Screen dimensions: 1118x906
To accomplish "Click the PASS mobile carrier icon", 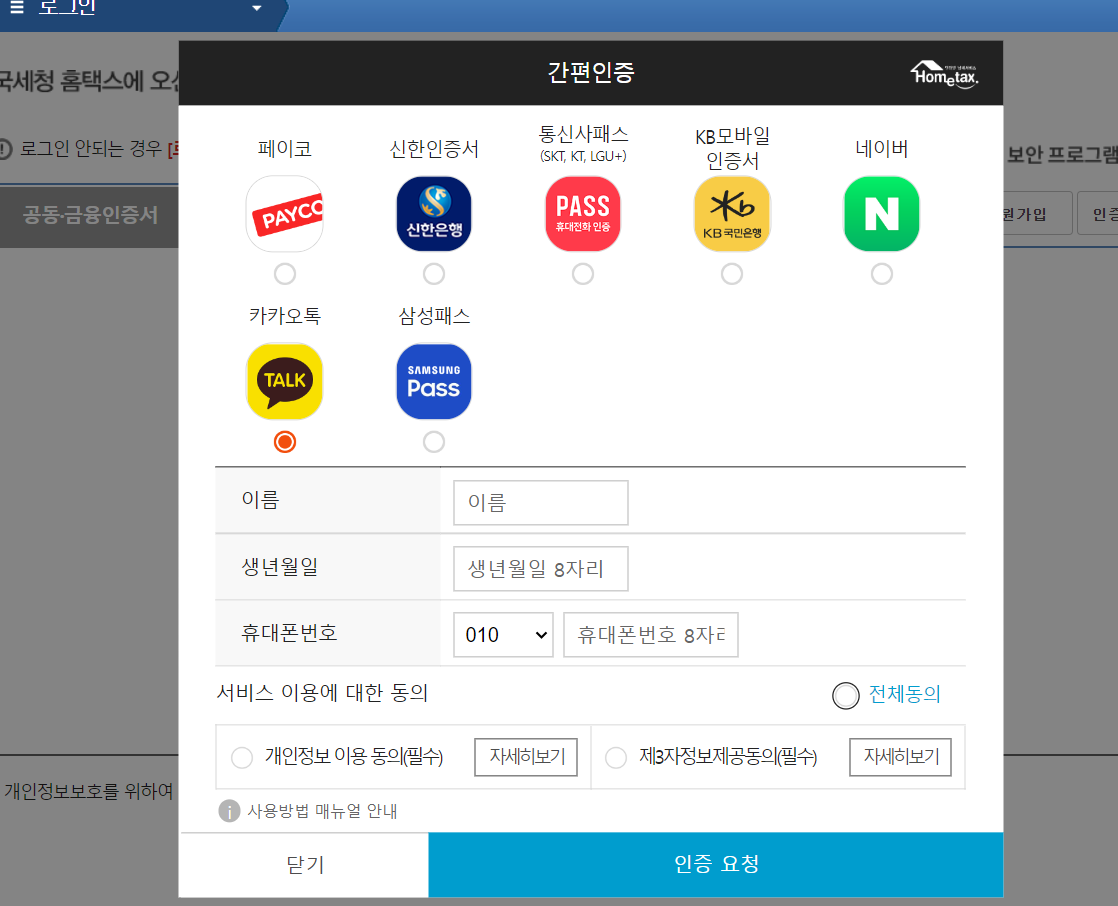I will (x=583, y=214).
